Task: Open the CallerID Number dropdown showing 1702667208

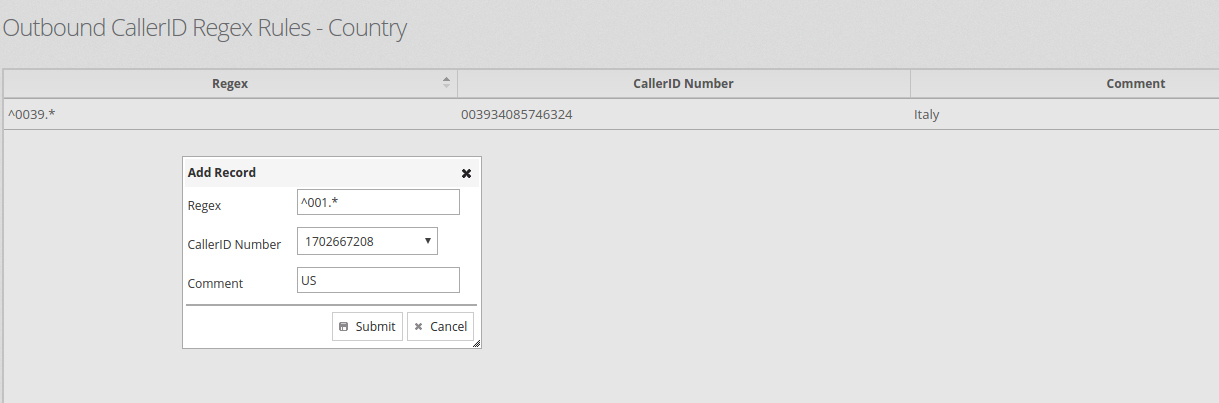Action: tap(367, 241)
